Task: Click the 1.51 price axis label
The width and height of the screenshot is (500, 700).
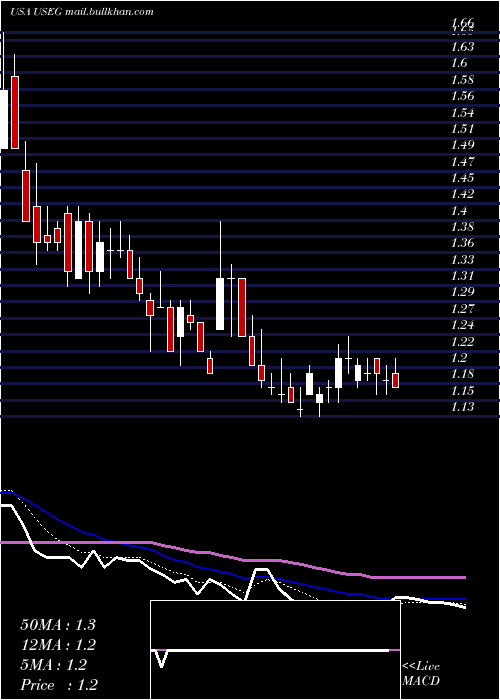Action: 462,128
